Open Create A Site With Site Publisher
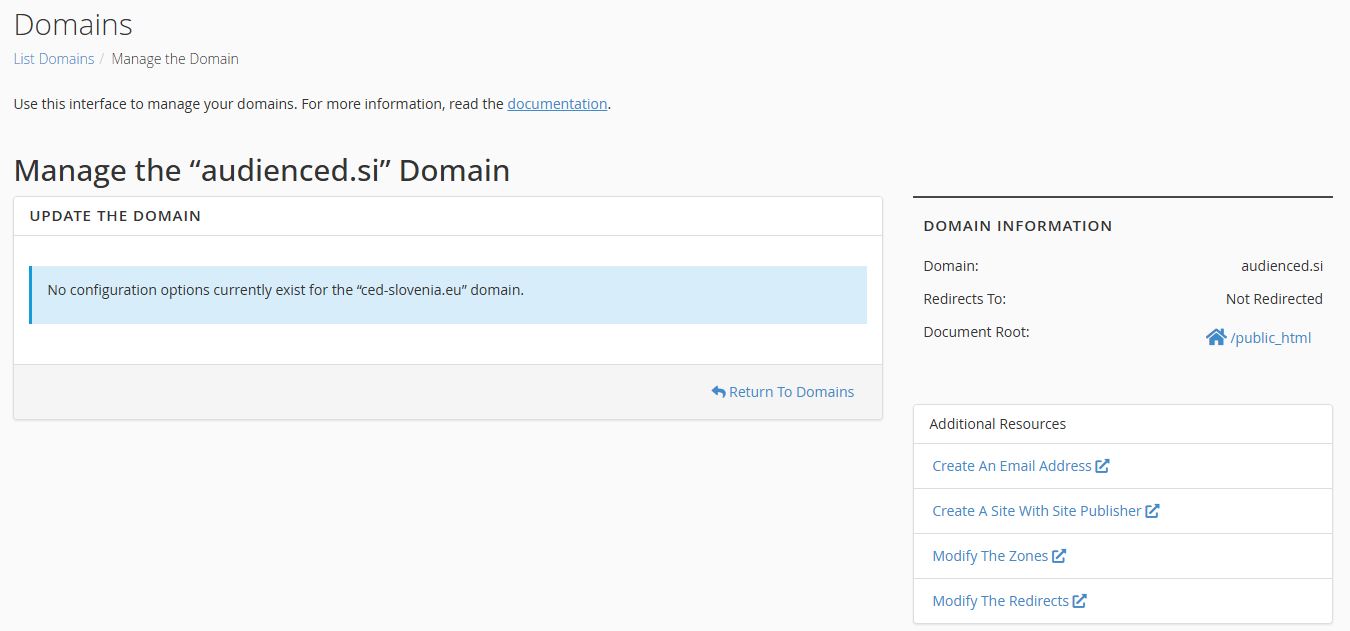Screen dimensions: 1350x631 [1036, 511]
